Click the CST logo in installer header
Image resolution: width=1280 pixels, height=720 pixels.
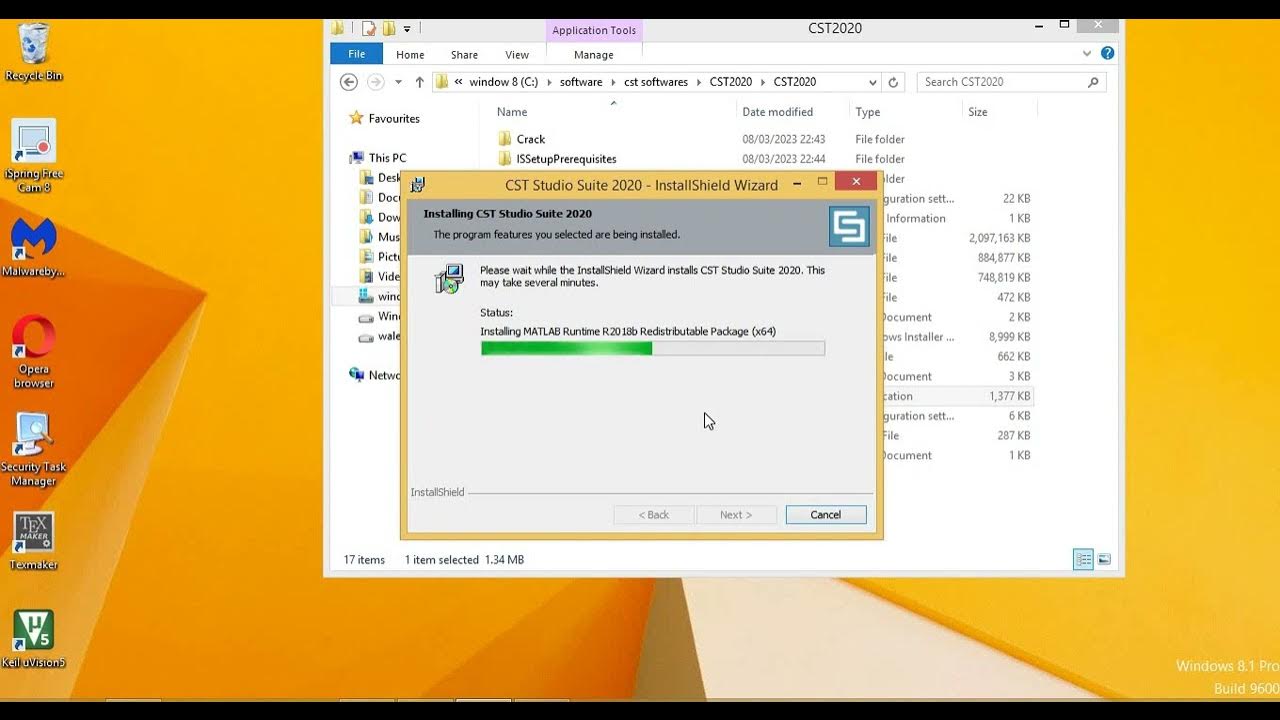point(849,227)
